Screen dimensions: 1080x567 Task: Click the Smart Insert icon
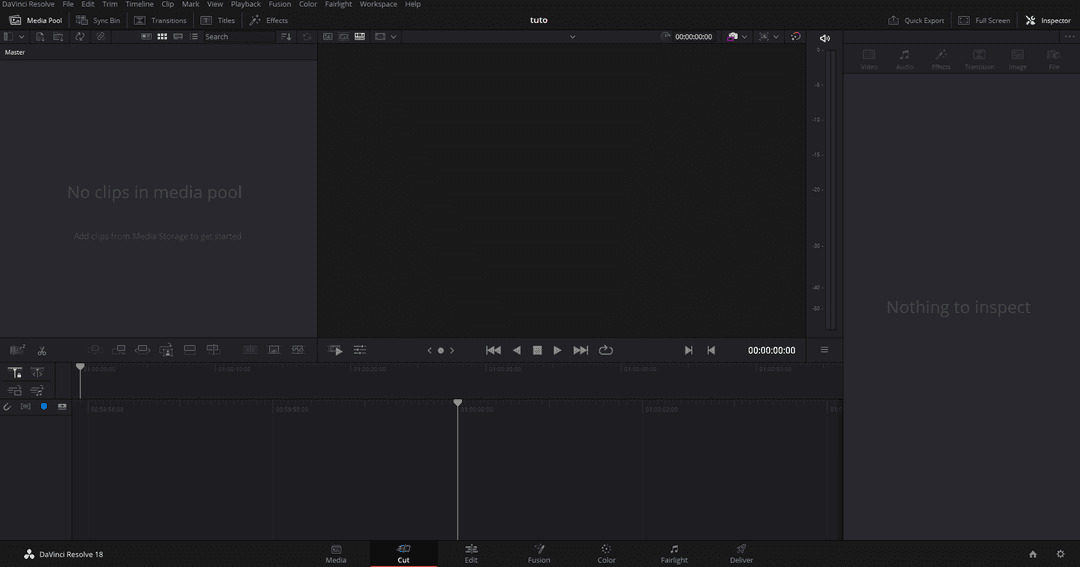coord(96,350)
